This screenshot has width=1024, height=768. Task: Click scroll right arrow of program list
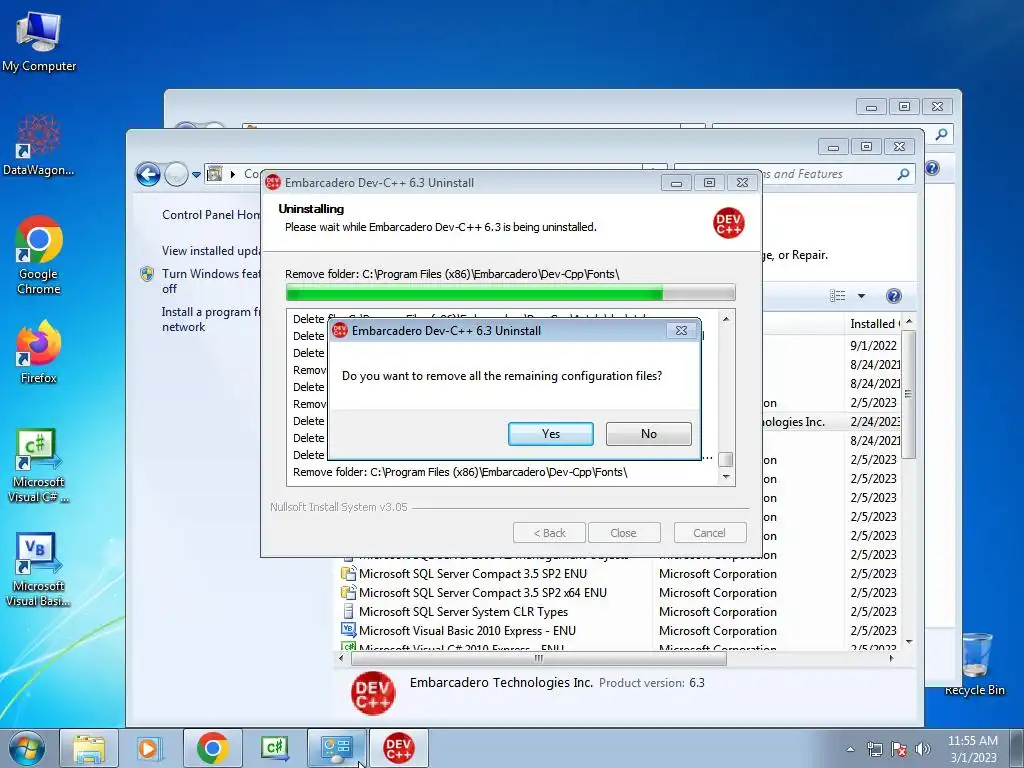tap(891, 658)
